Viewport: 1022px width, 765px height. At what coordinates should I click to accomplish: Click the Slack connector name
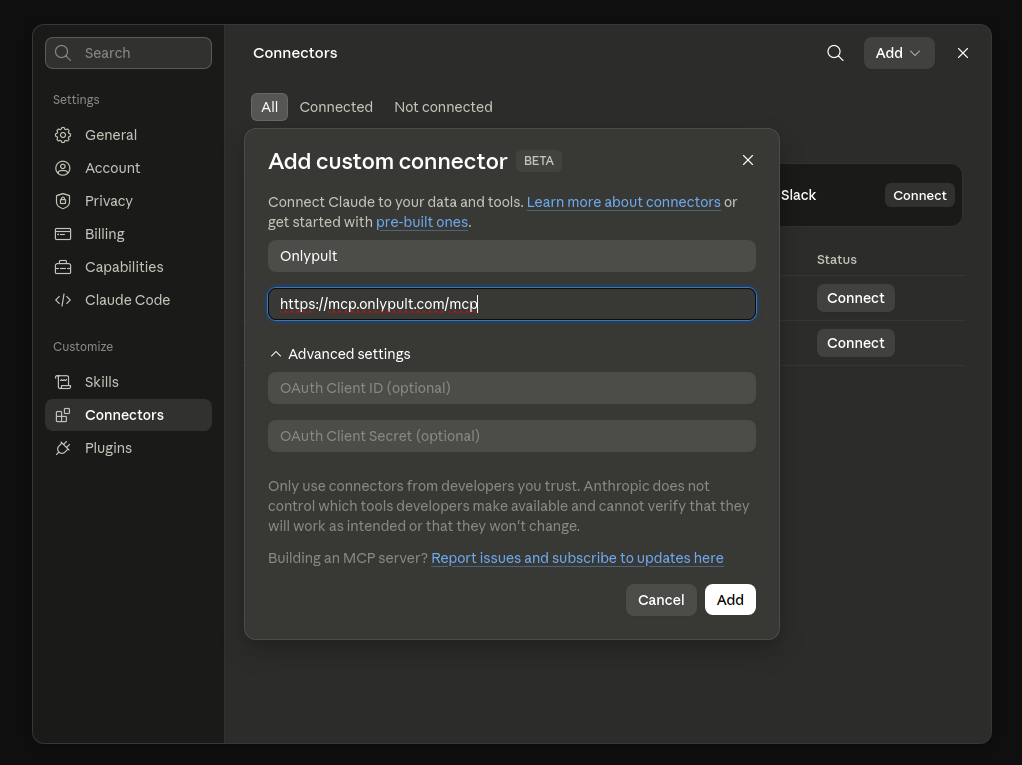click(x=798, y=195)
